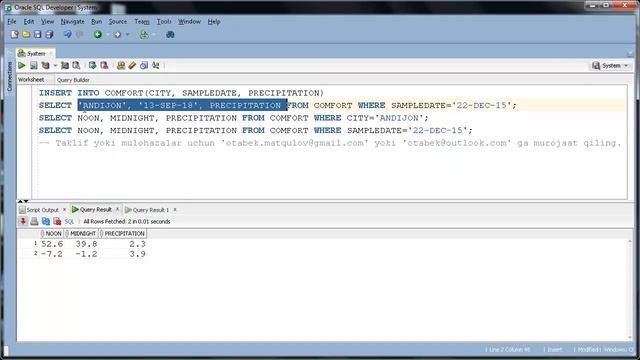Click the SQL link in result toolbar

[69, 222]
